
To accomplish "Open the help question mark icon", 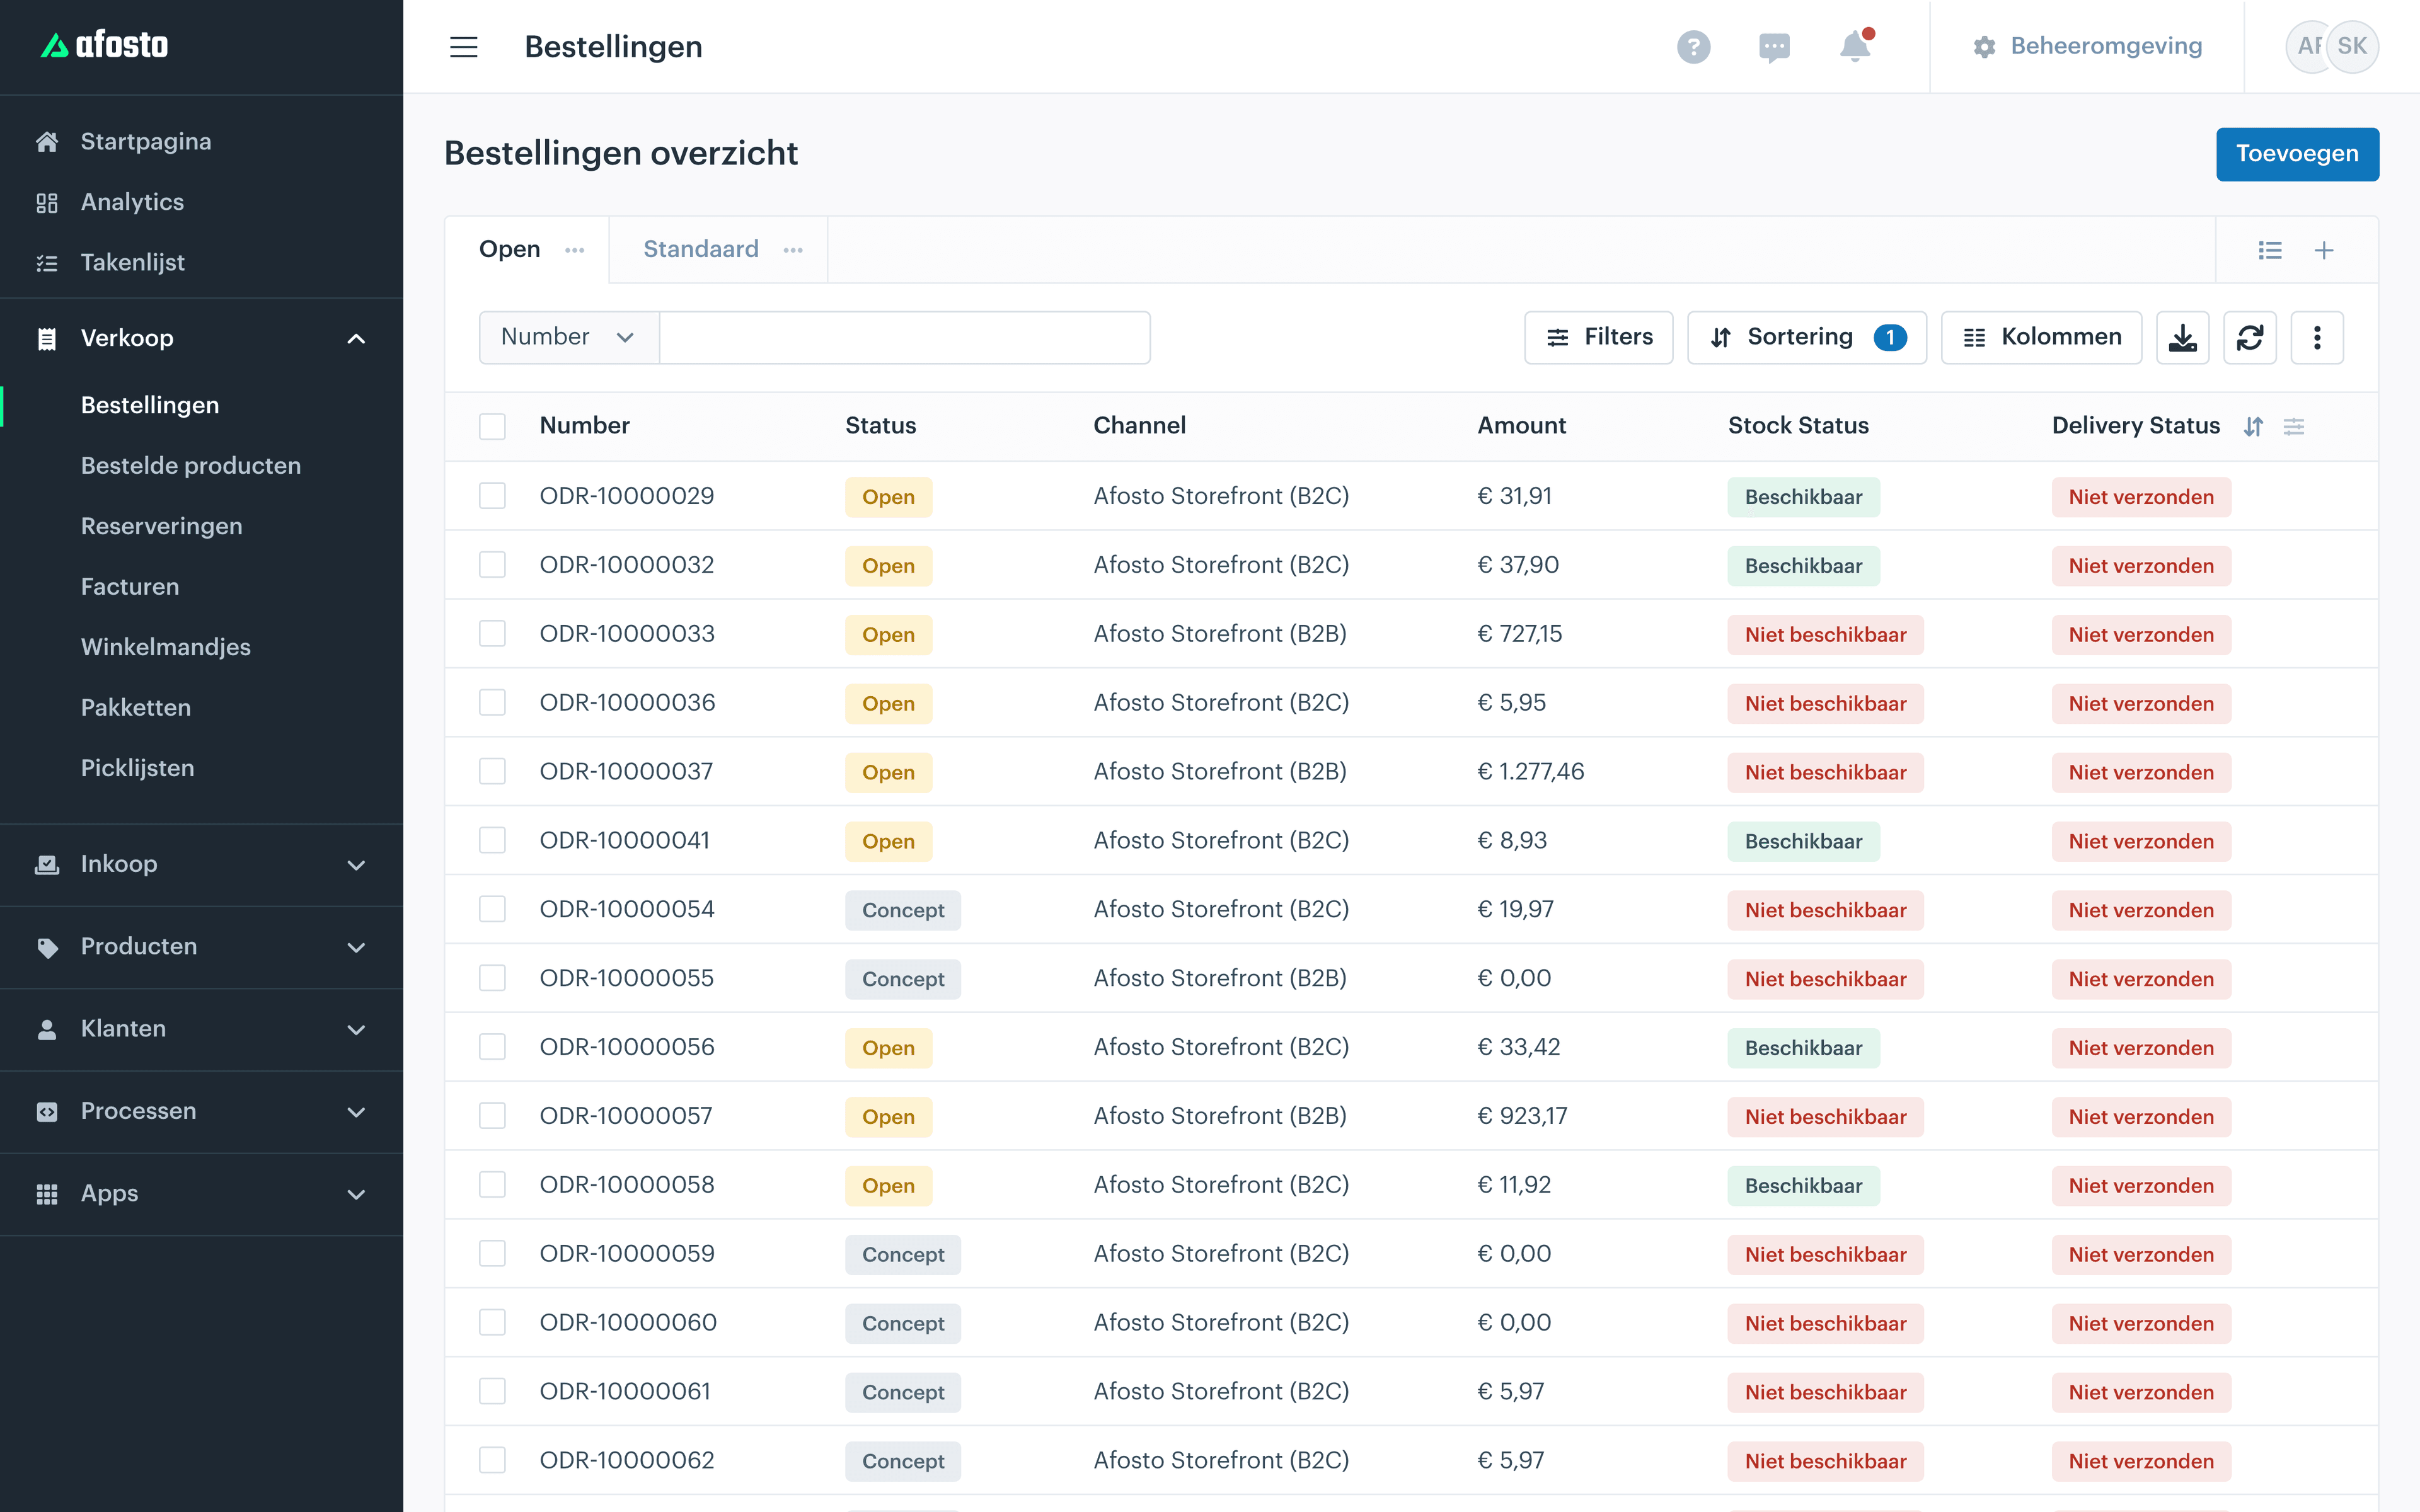I will (1693, 47).
